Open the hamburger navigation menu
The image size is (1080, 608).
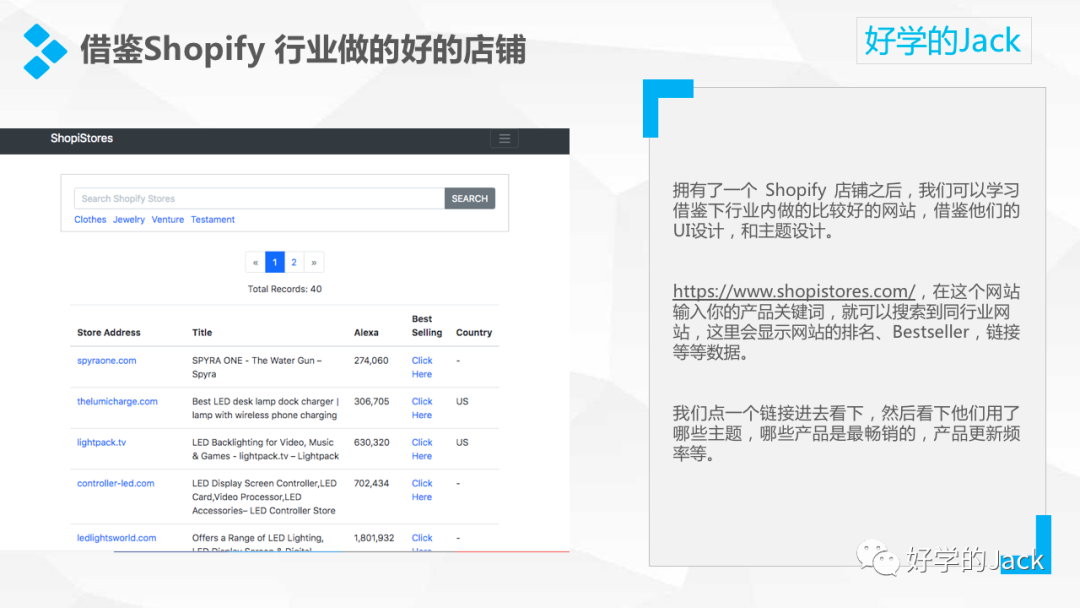[x=504, y=138]
